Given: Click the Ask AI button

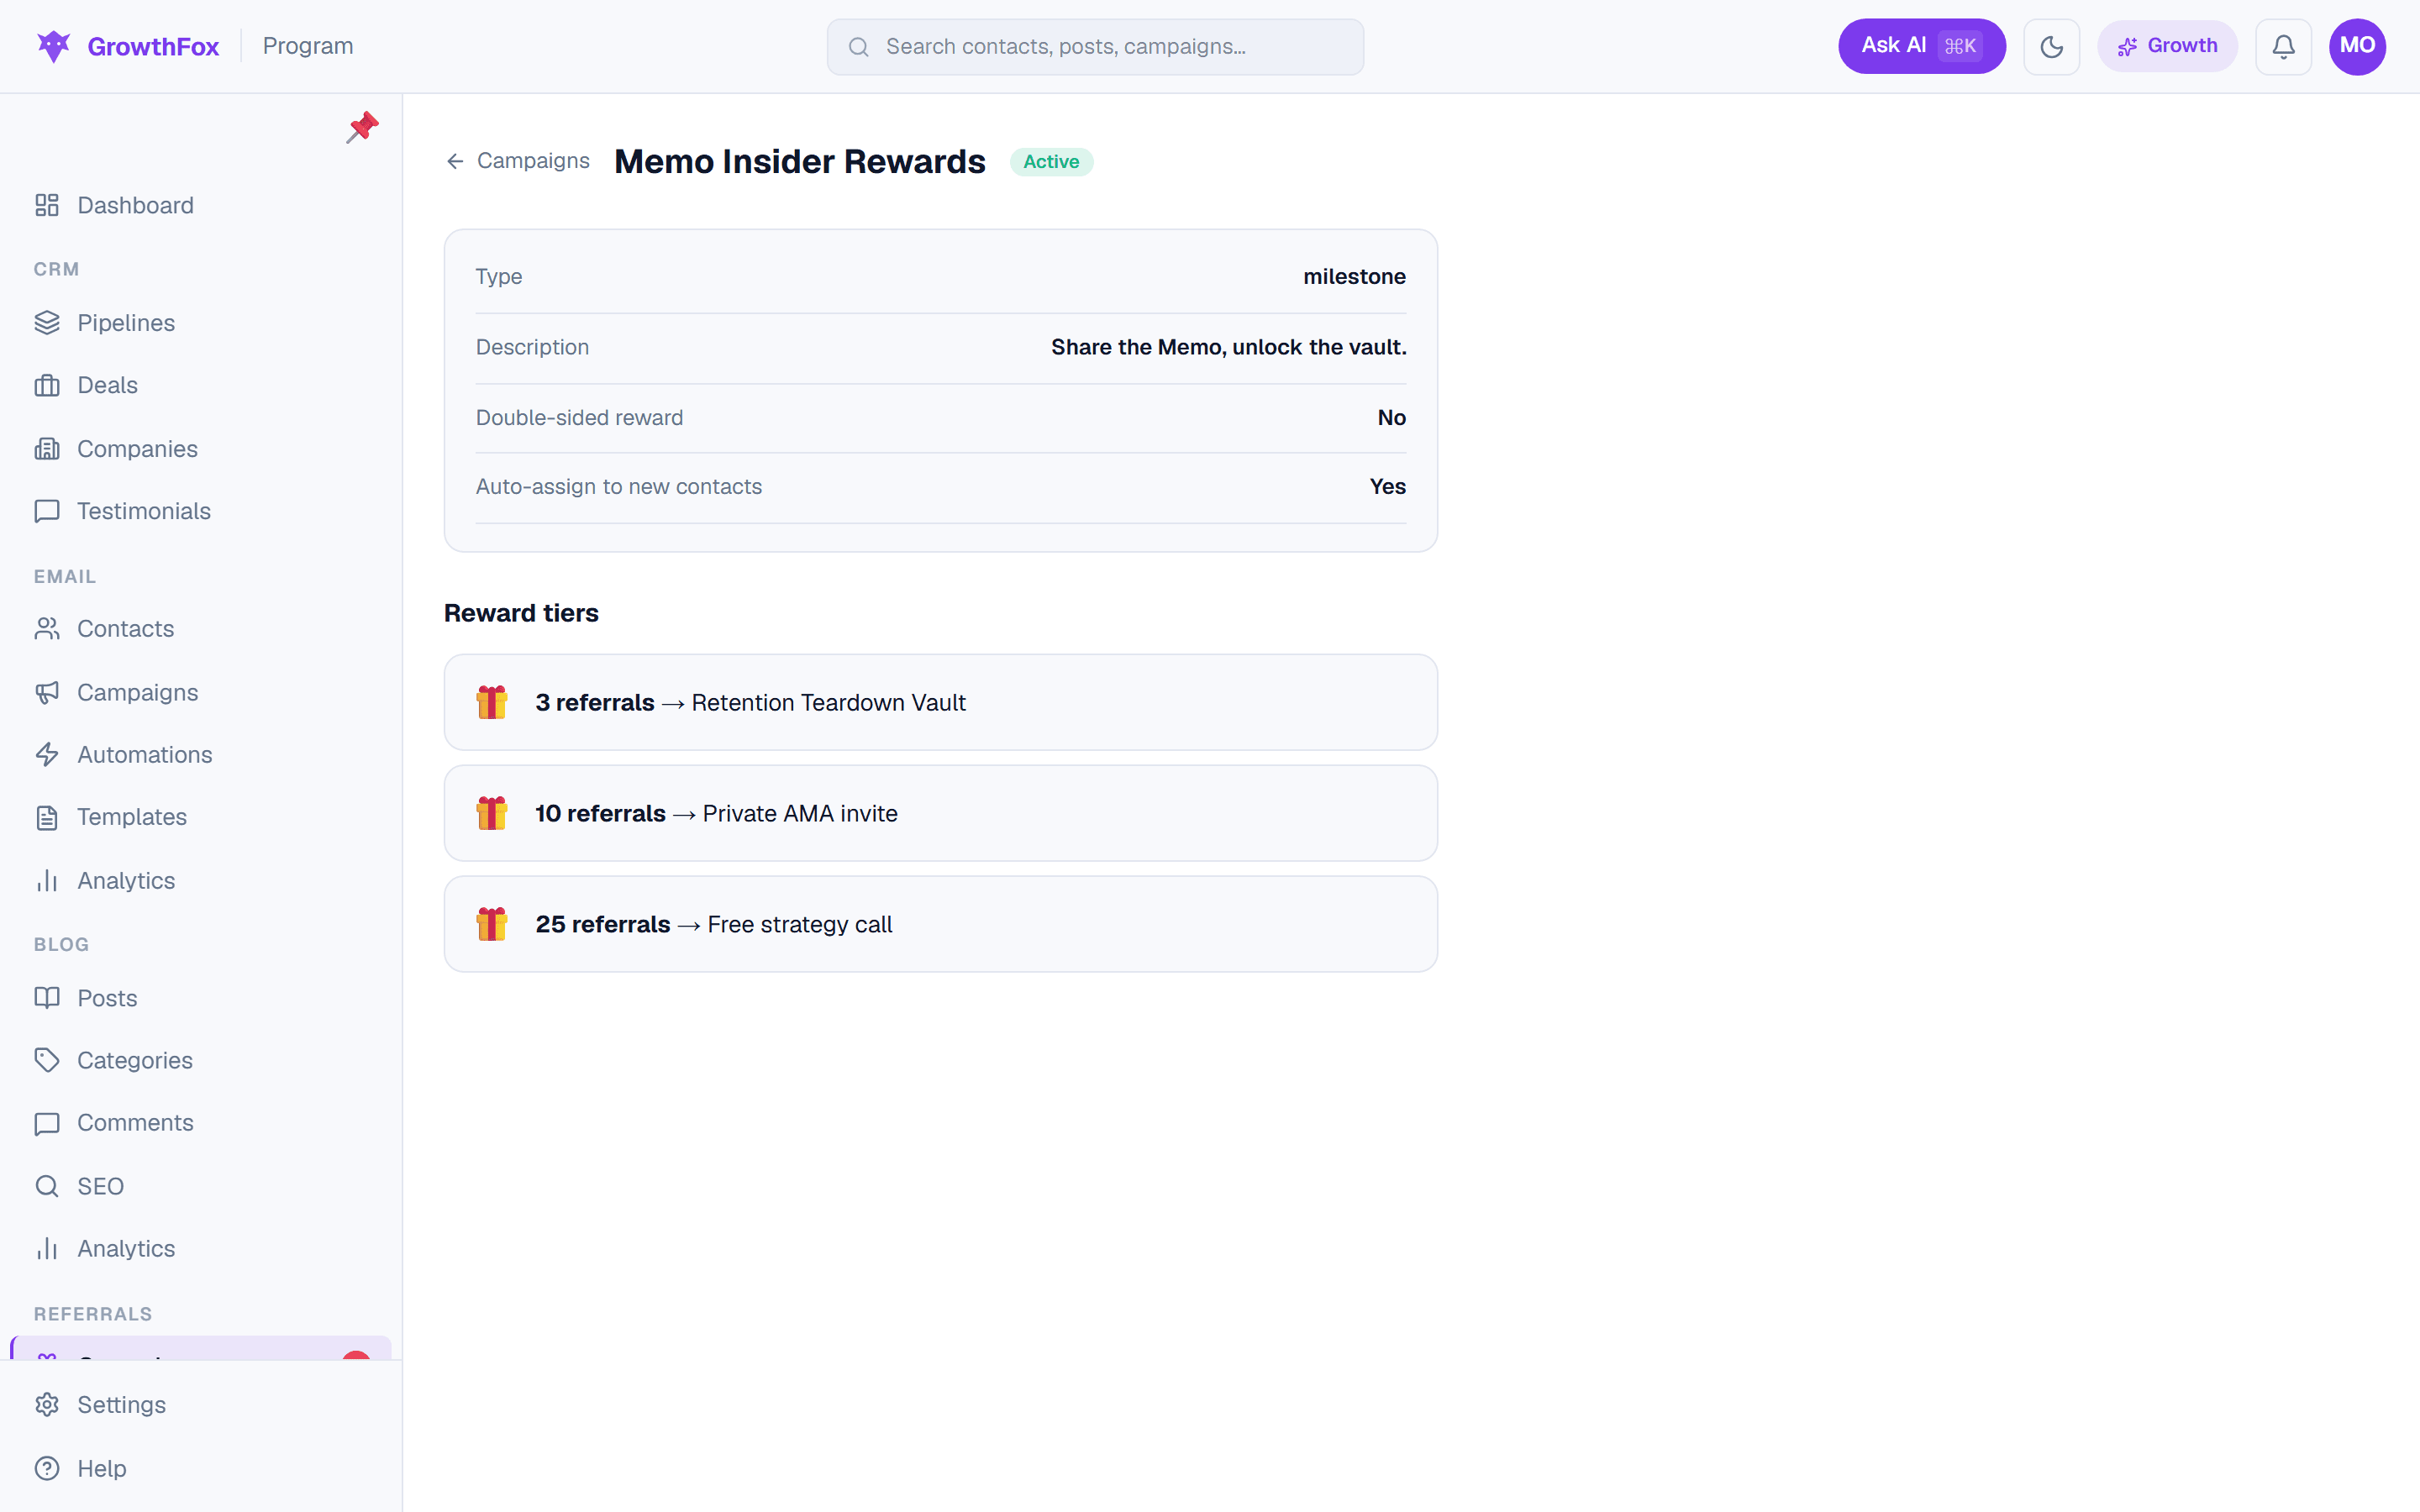Looking at the screenshot, I should coord(1921,46).
